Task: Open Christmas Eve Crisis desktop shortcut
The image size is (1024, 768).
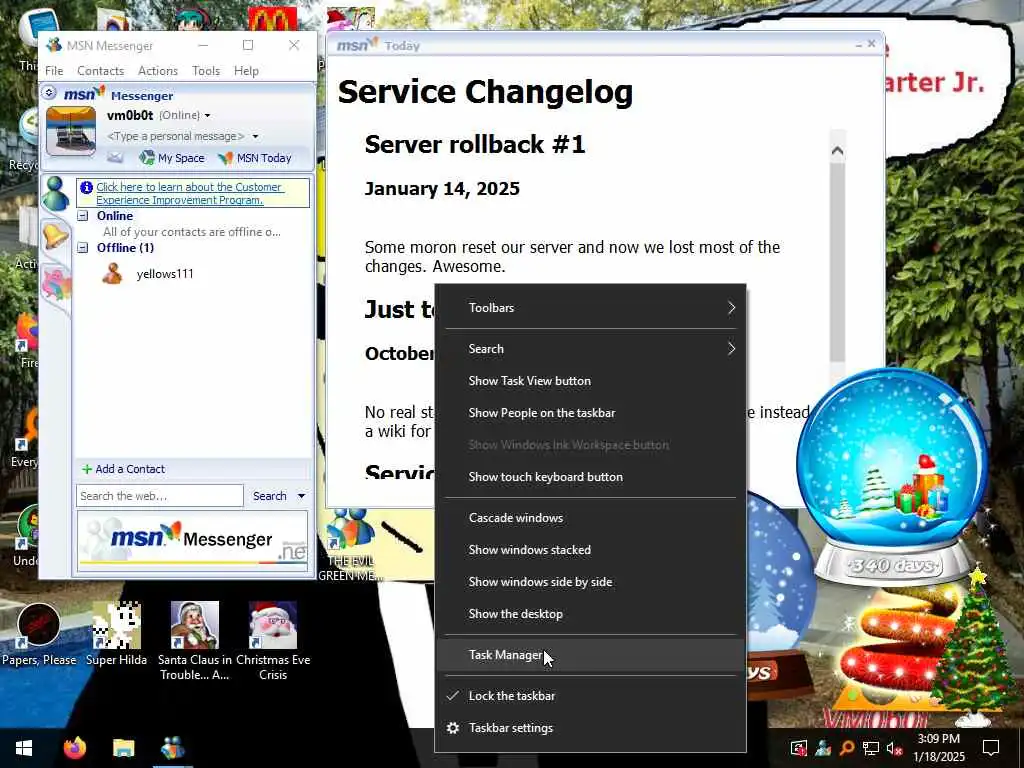Action: (x=273, y=641)
